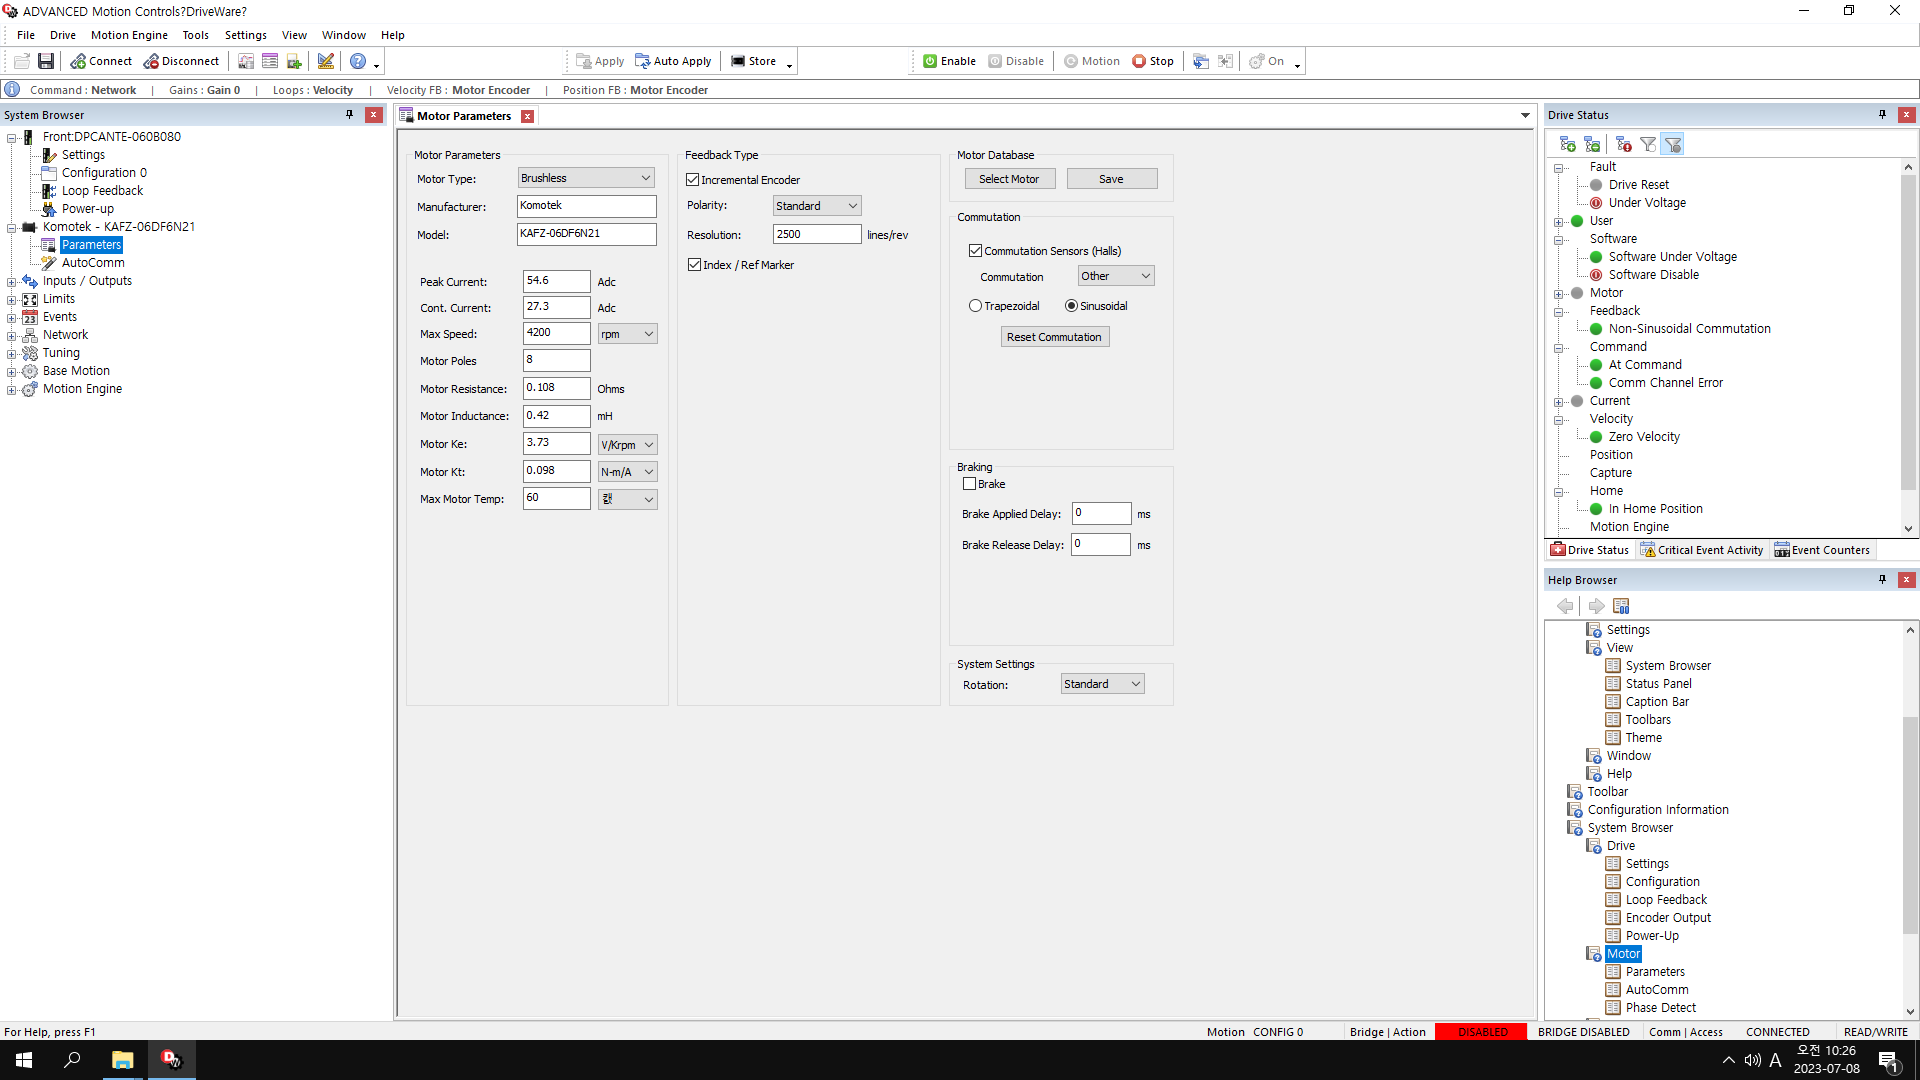Screen dimensions: 1920x1080
Task: Click the Save floppy disk toolbar icon
Action: tap(46, 61)
